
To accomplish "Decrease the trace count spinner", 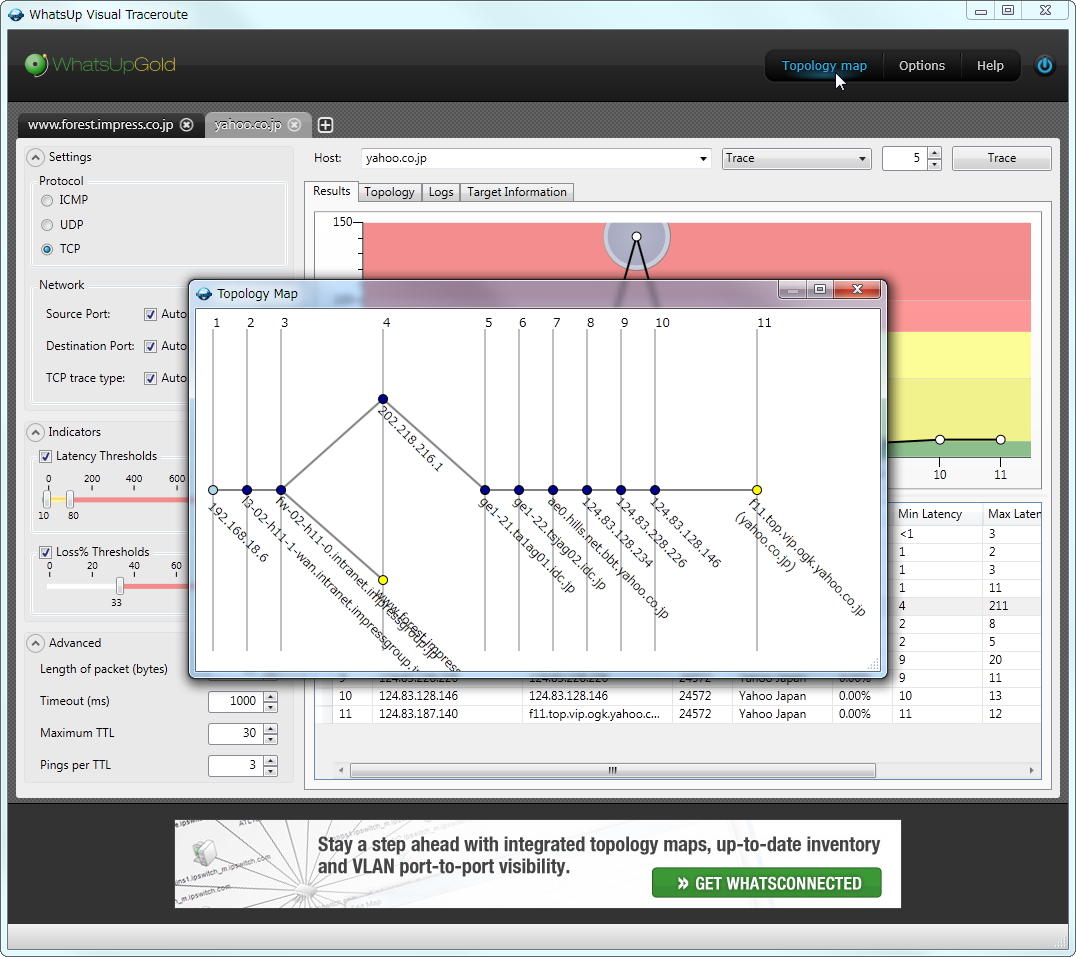I will point(934,164).
